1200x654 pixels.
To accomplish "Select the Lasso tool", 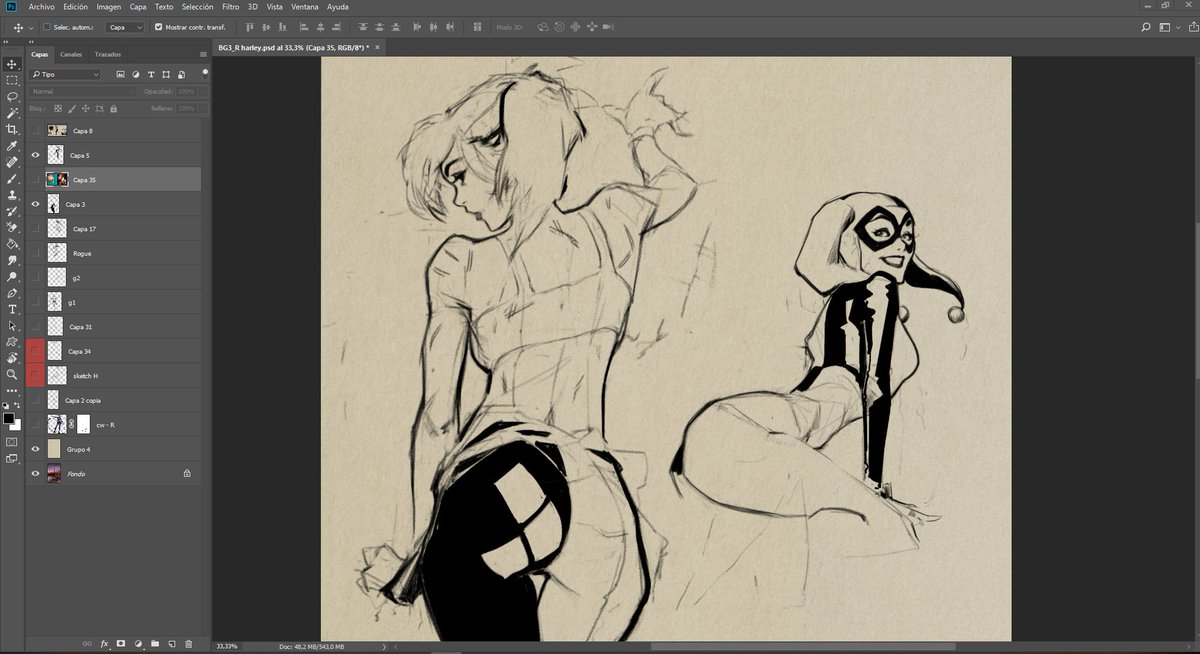I will 12,97.
